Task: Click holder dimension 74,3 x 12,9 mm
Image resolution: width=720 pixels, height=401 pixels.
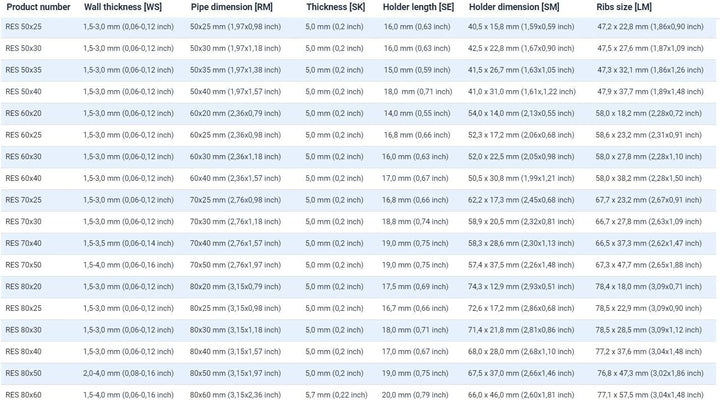Action: [x=521, y=287]
